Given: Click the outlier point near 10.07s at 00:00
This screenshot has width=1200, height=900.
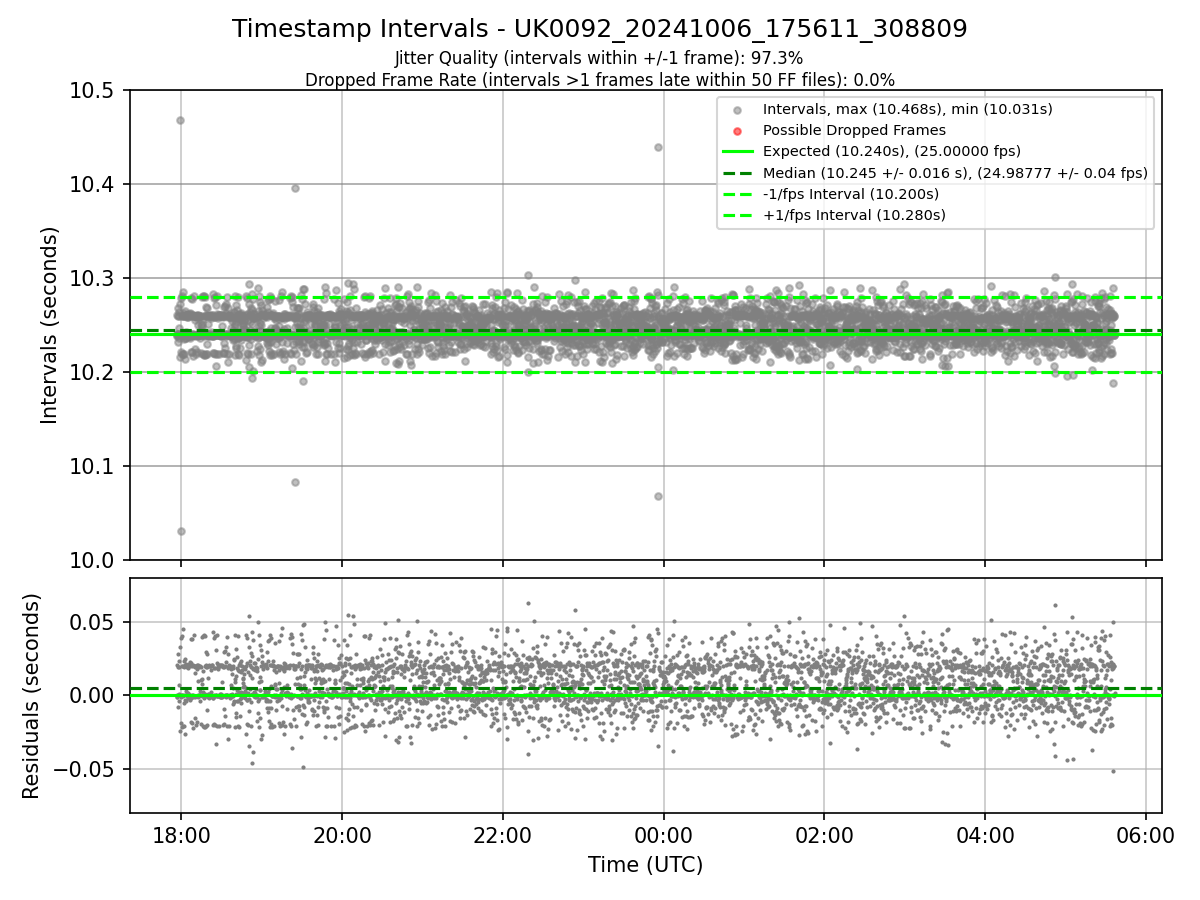Looking at the screenshot, I should [x=658, y=496].
